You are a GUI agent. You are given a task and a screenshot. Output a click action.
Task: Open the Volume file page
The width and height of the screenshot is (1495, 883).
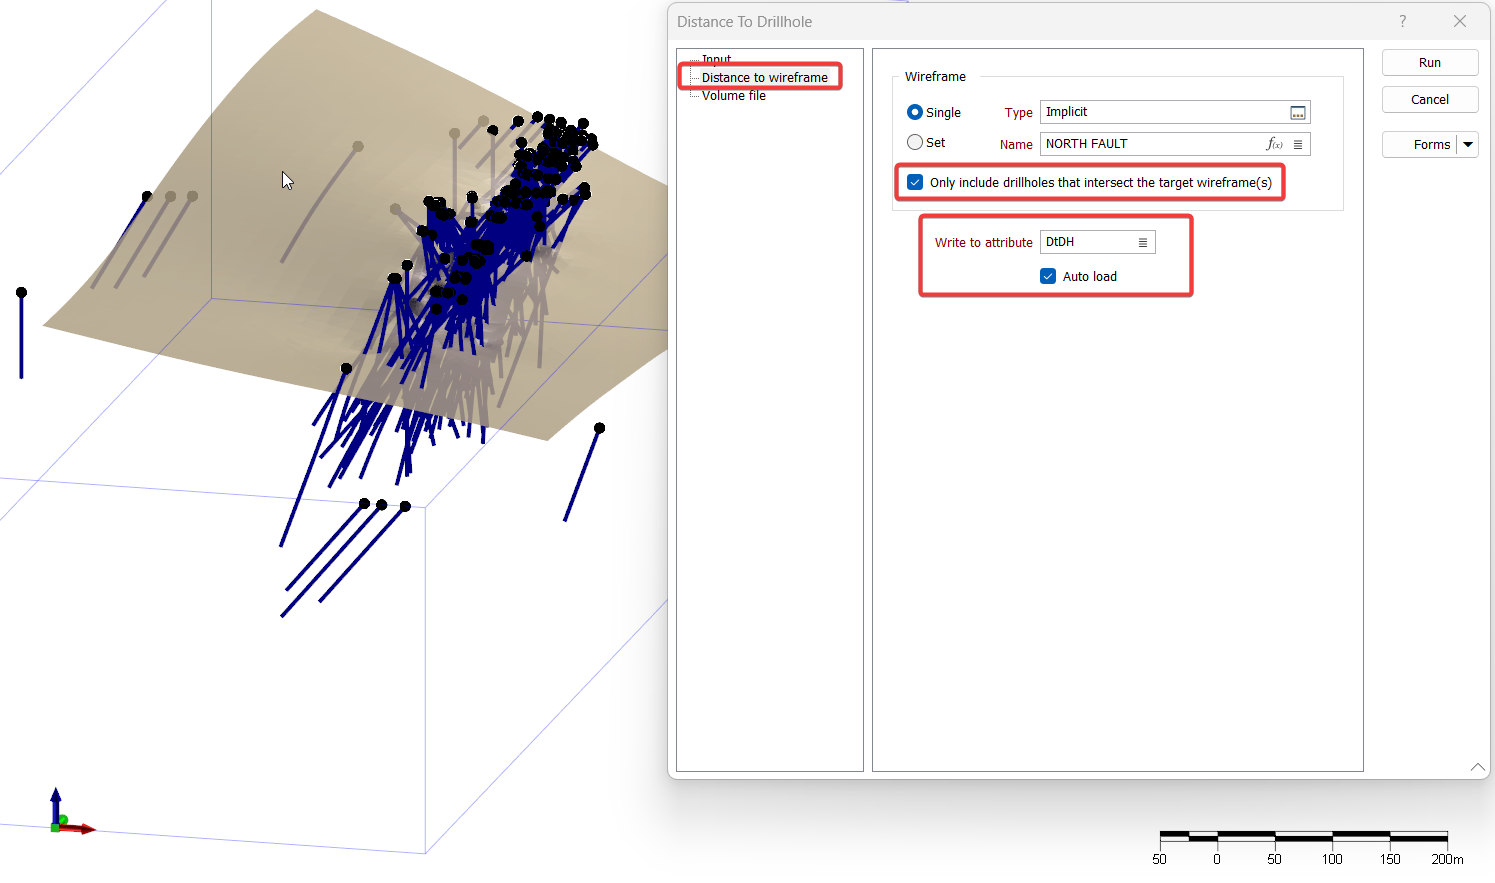pyautogui.click(x=733, y=96)
